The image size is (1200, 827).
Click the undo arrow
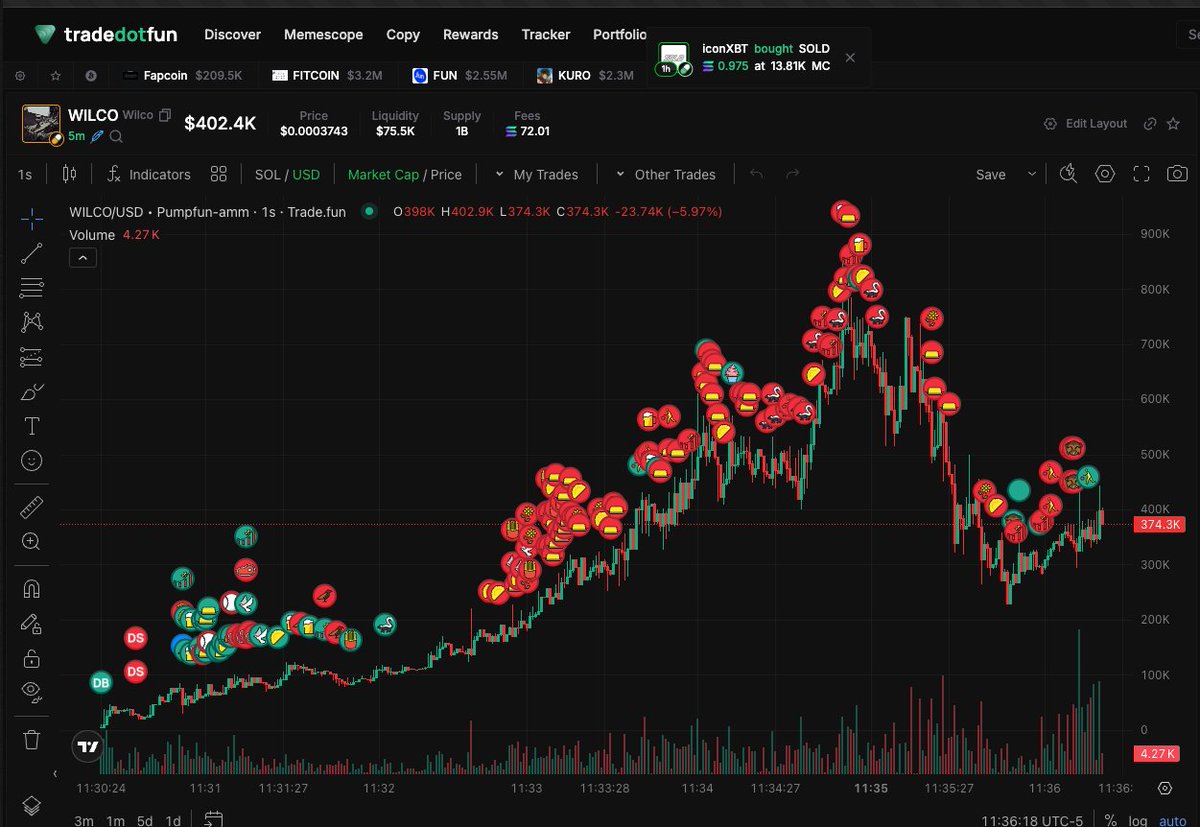pyautogui.click(x=756, y=174)
